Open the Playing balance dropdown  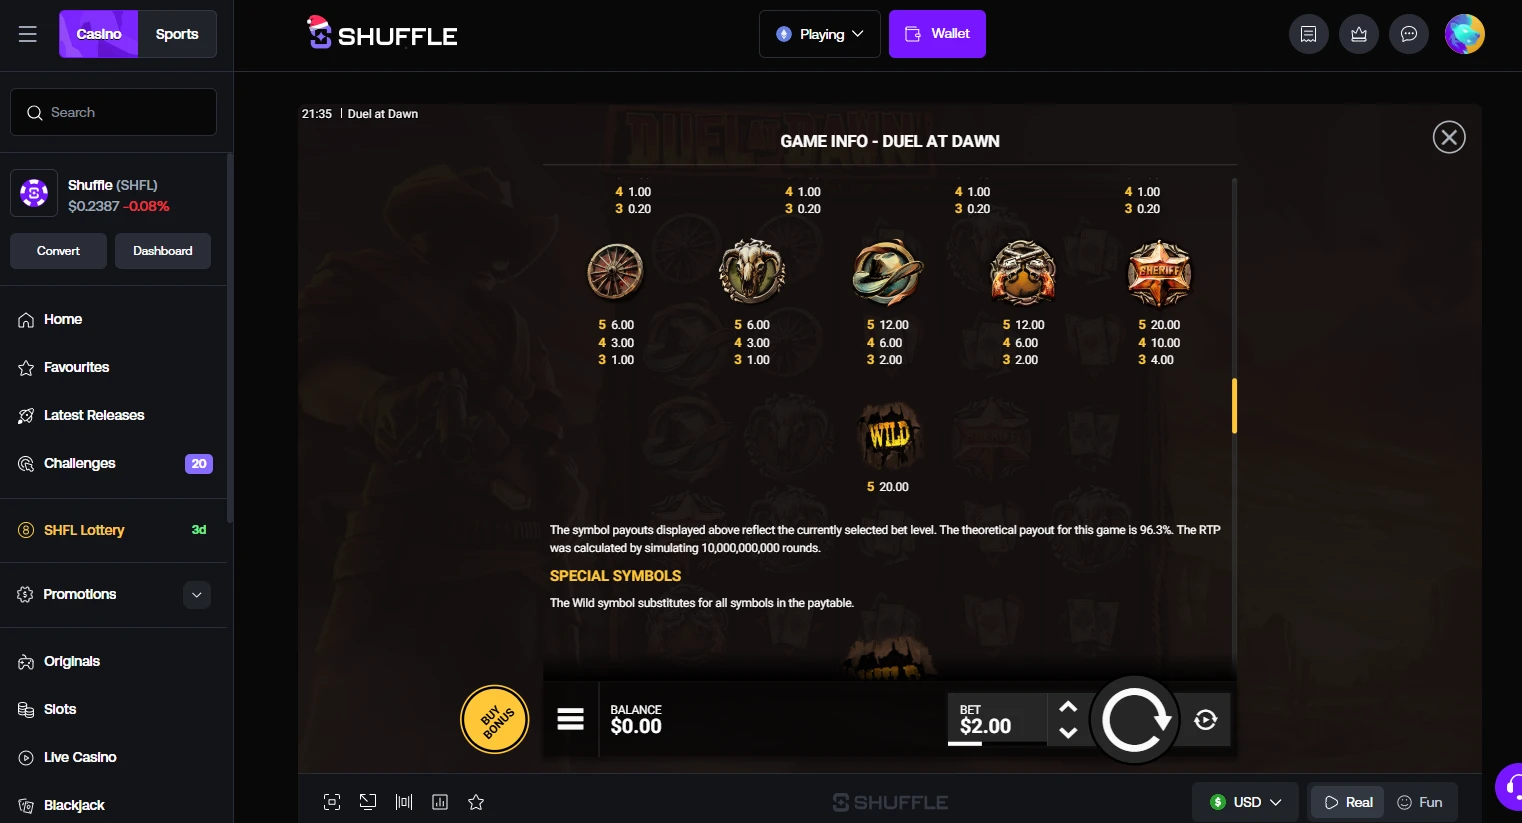click(x=820, y=34)
